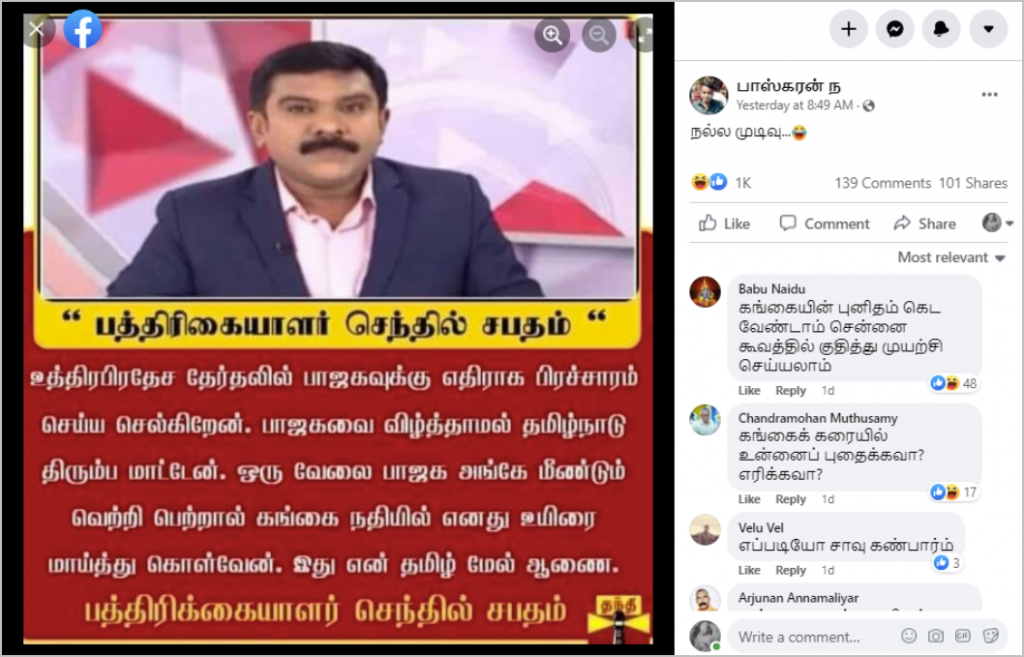This screenshot has height=657, width=1024.
Task: View the 139 Comments link
Action: [882, 183]
